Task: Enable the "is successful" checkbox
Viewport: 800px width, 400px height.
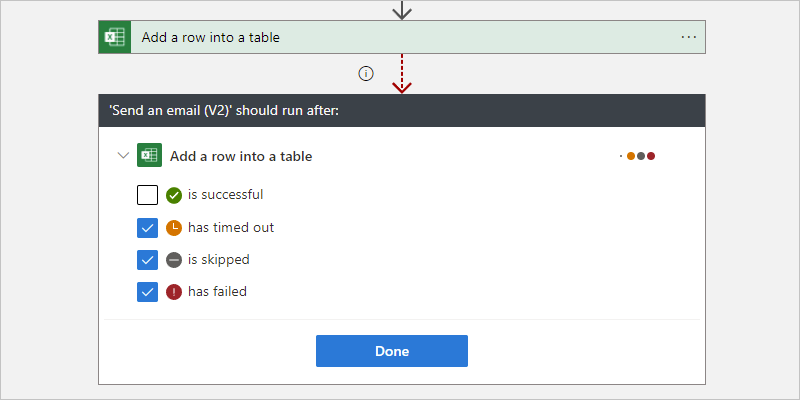Action: click(147, 195)
